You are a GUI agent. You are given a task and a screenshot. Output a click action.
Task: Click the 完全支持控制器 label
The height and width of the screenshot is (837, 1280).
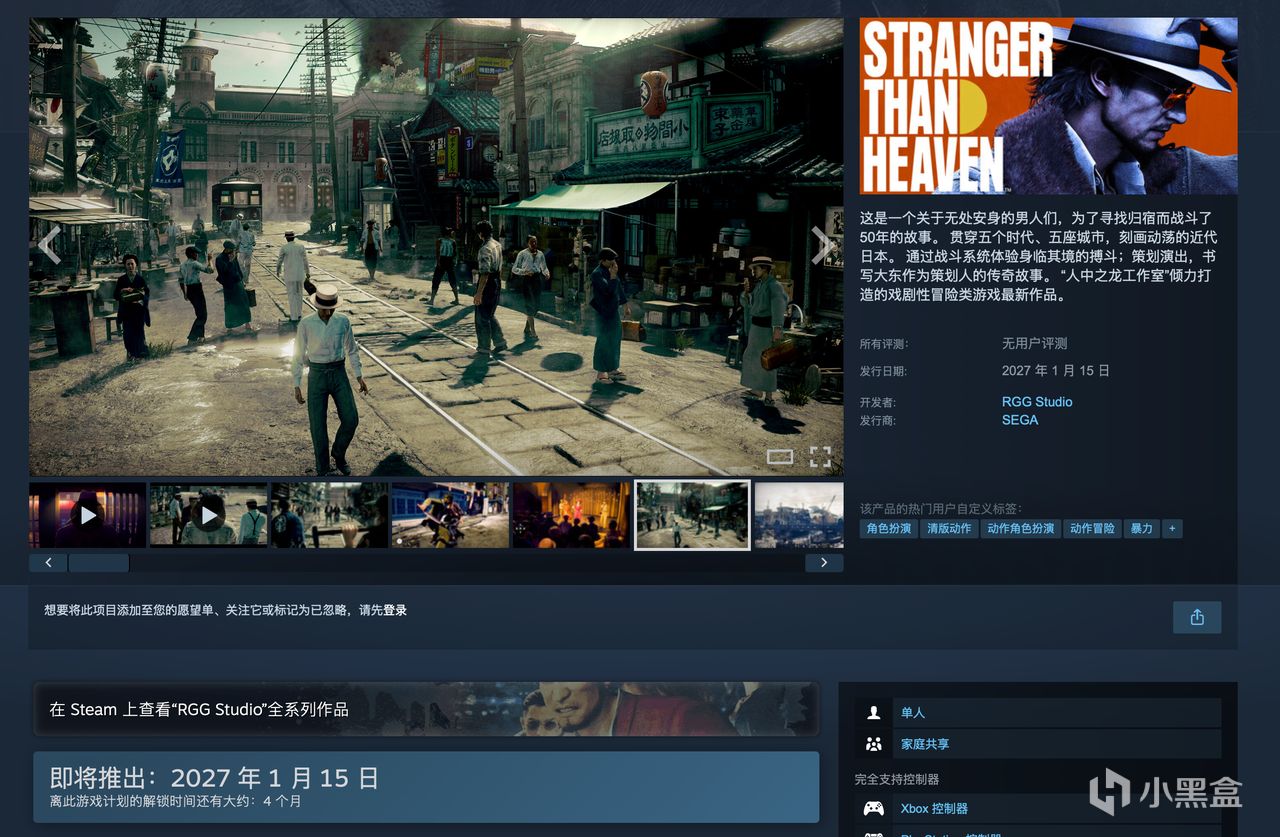pos(897,779)
